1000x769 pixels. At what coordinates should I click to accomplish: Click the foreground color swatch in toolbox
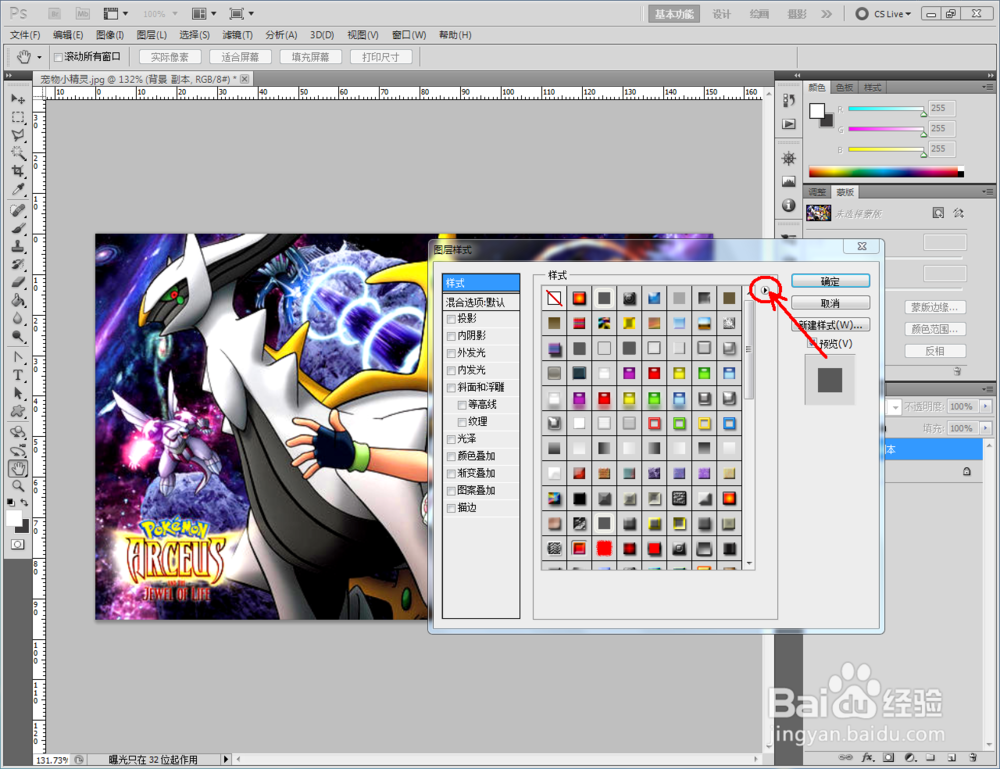(13, 518)
